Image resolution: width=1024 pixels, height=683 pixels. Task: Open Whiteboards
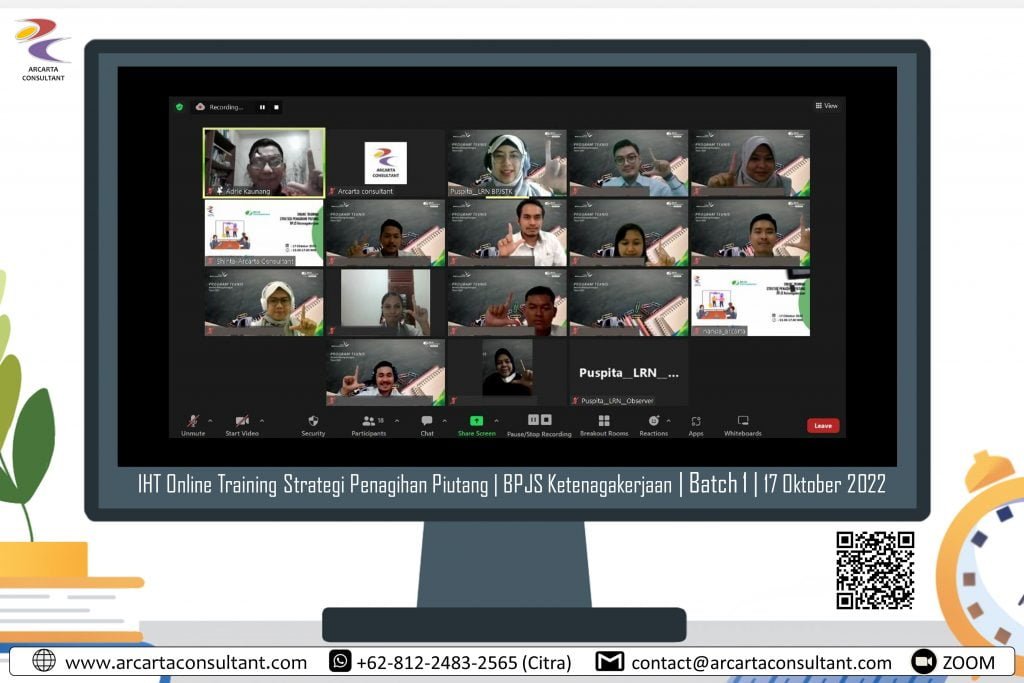pos(743,421)
